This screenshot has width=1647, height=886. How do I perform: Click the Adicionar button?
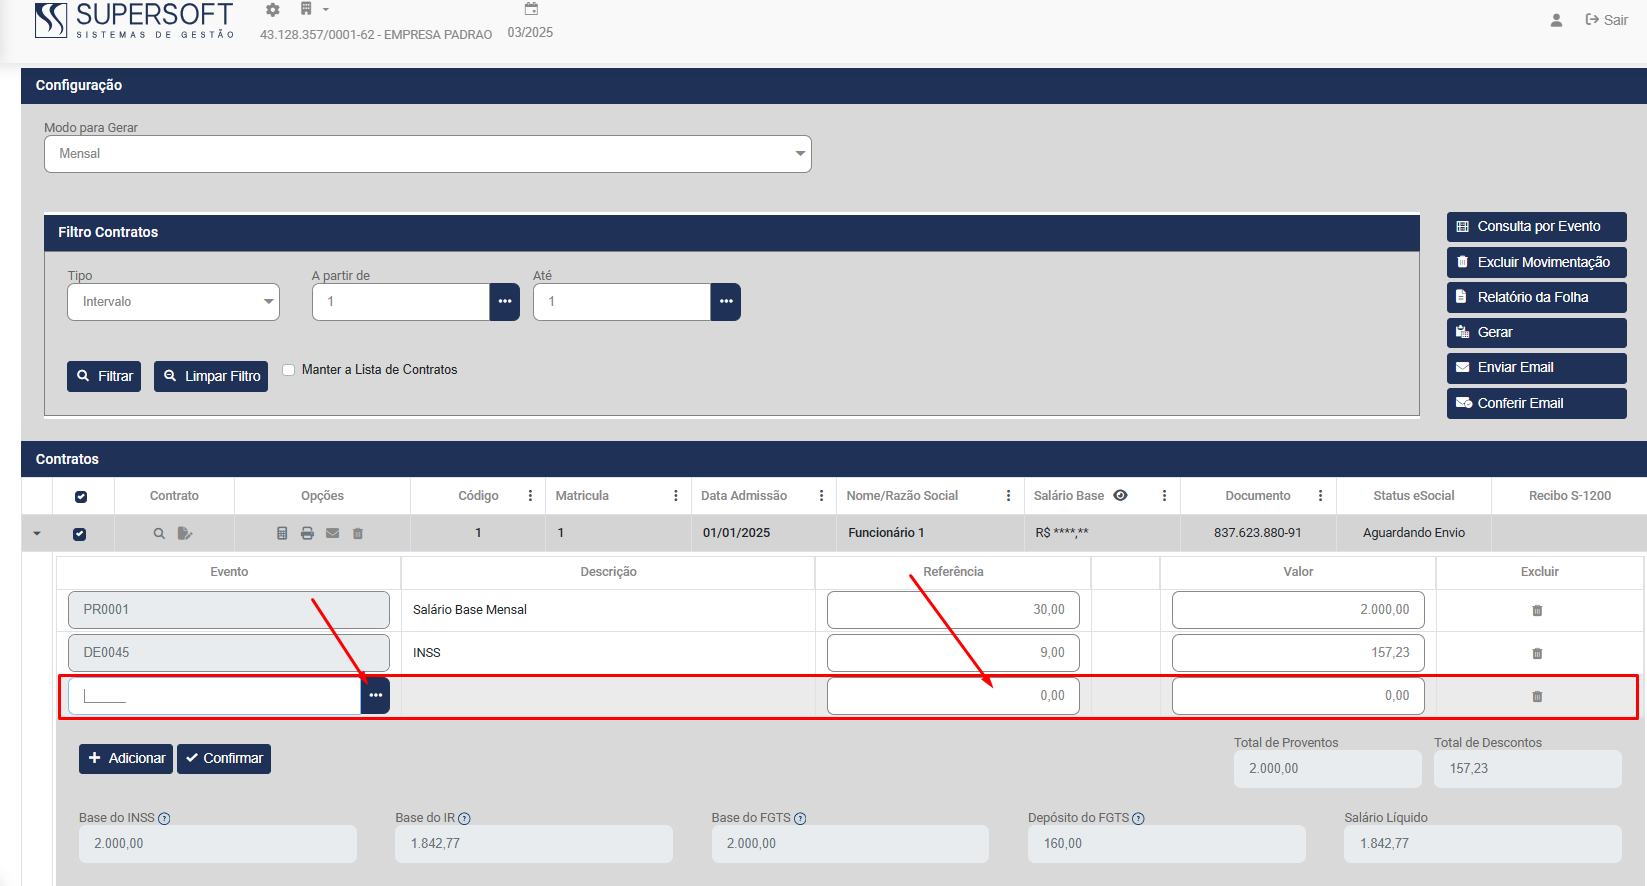[x=126, y=759]
